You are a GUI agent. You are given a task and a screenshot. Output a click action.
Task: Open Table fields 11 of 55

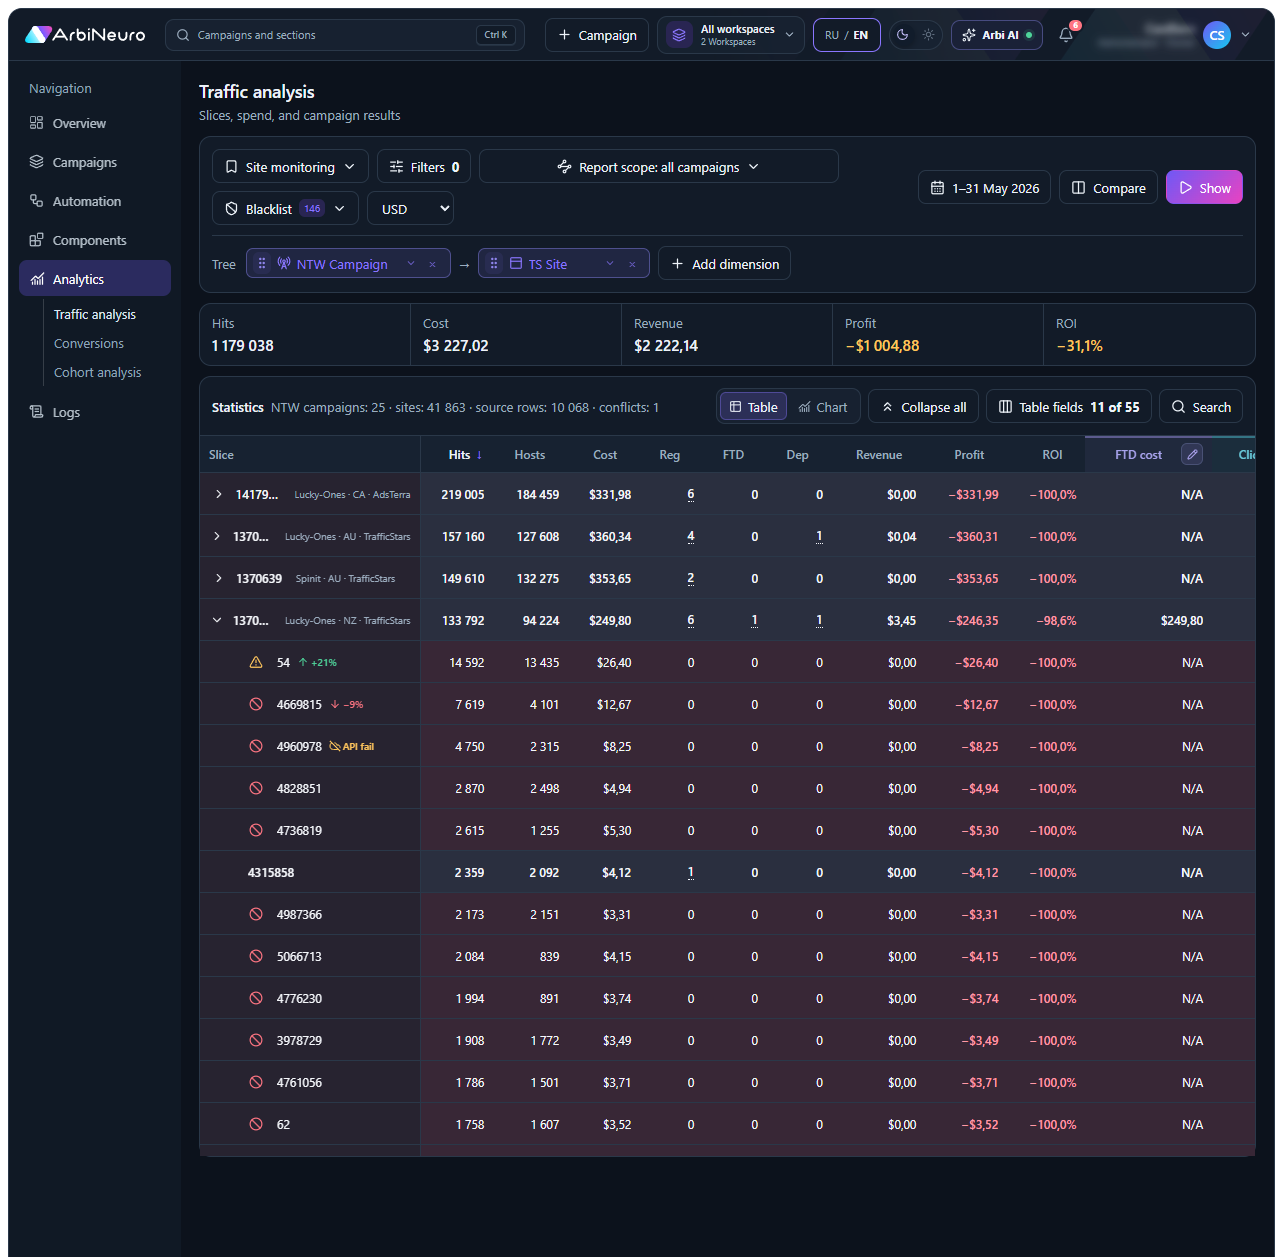coord(1069,407)
